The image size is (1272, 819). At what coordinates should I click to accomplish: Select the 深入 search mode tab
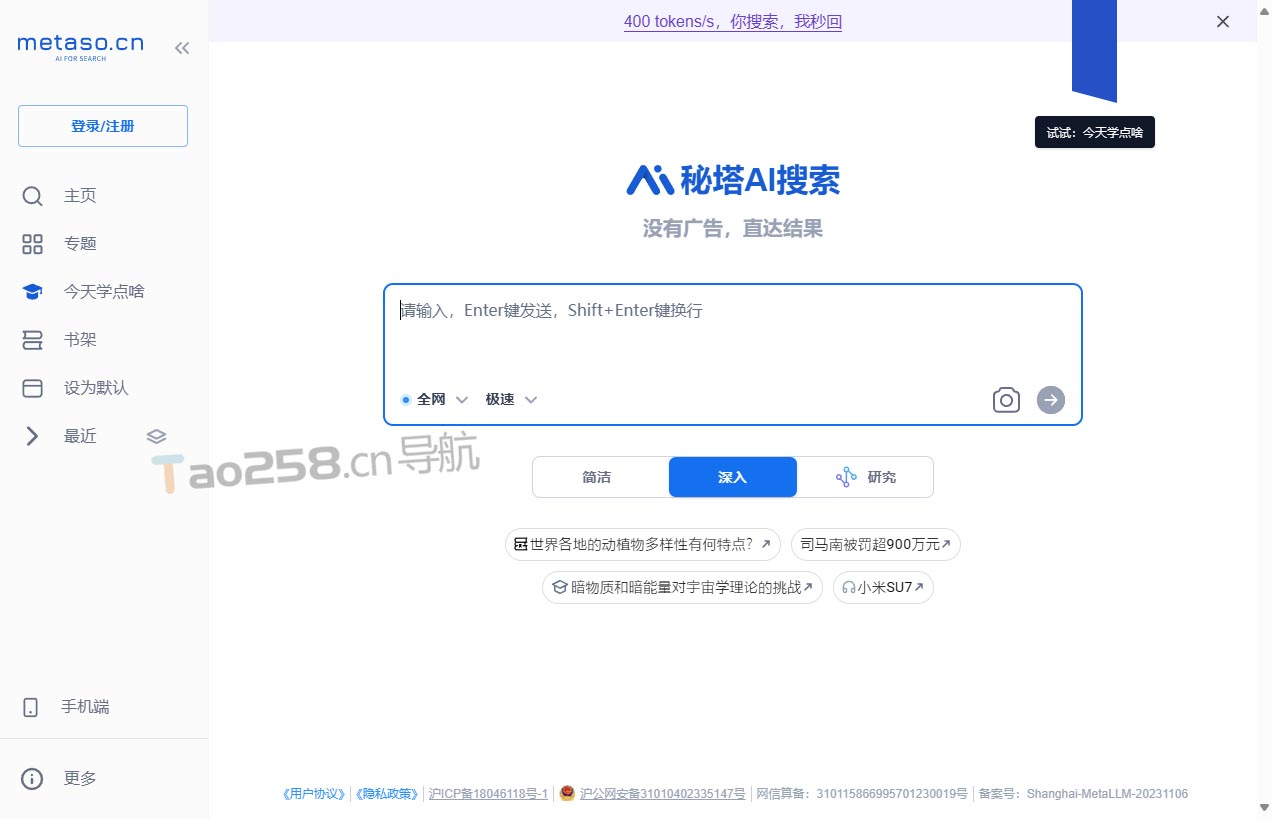click(x=733, y=477)
